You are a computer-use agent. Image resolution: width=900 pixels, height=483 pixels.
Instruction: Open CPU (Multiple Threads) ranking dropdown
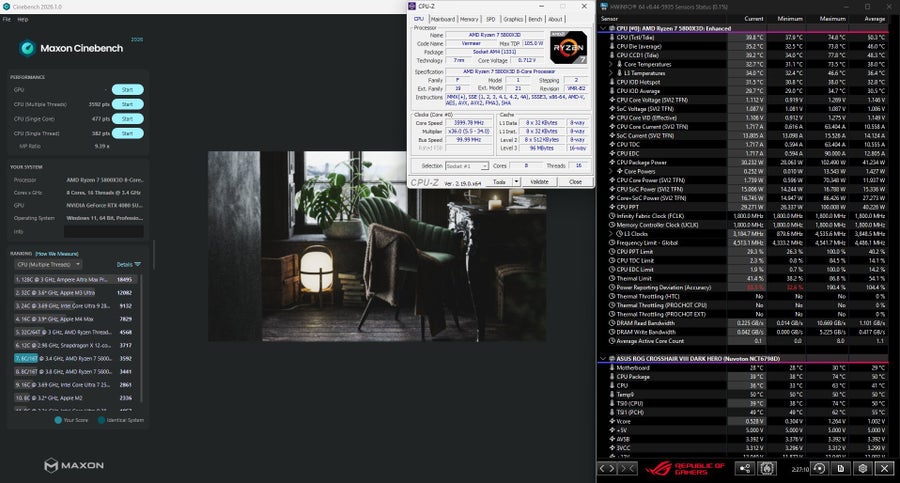coord(48,264)
